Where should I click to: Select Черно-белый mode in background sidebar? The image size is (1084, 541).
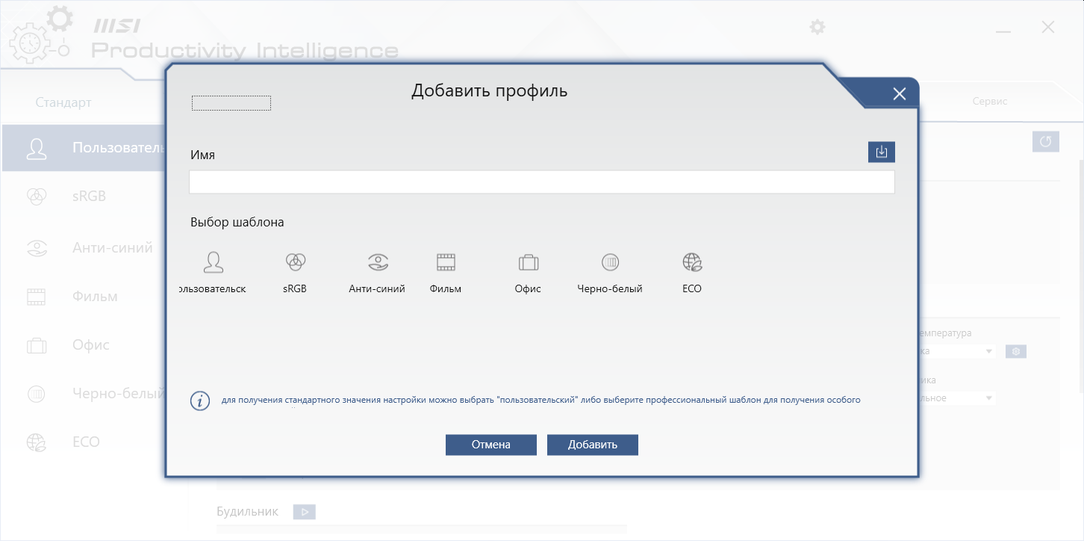(x=83, y=394)
